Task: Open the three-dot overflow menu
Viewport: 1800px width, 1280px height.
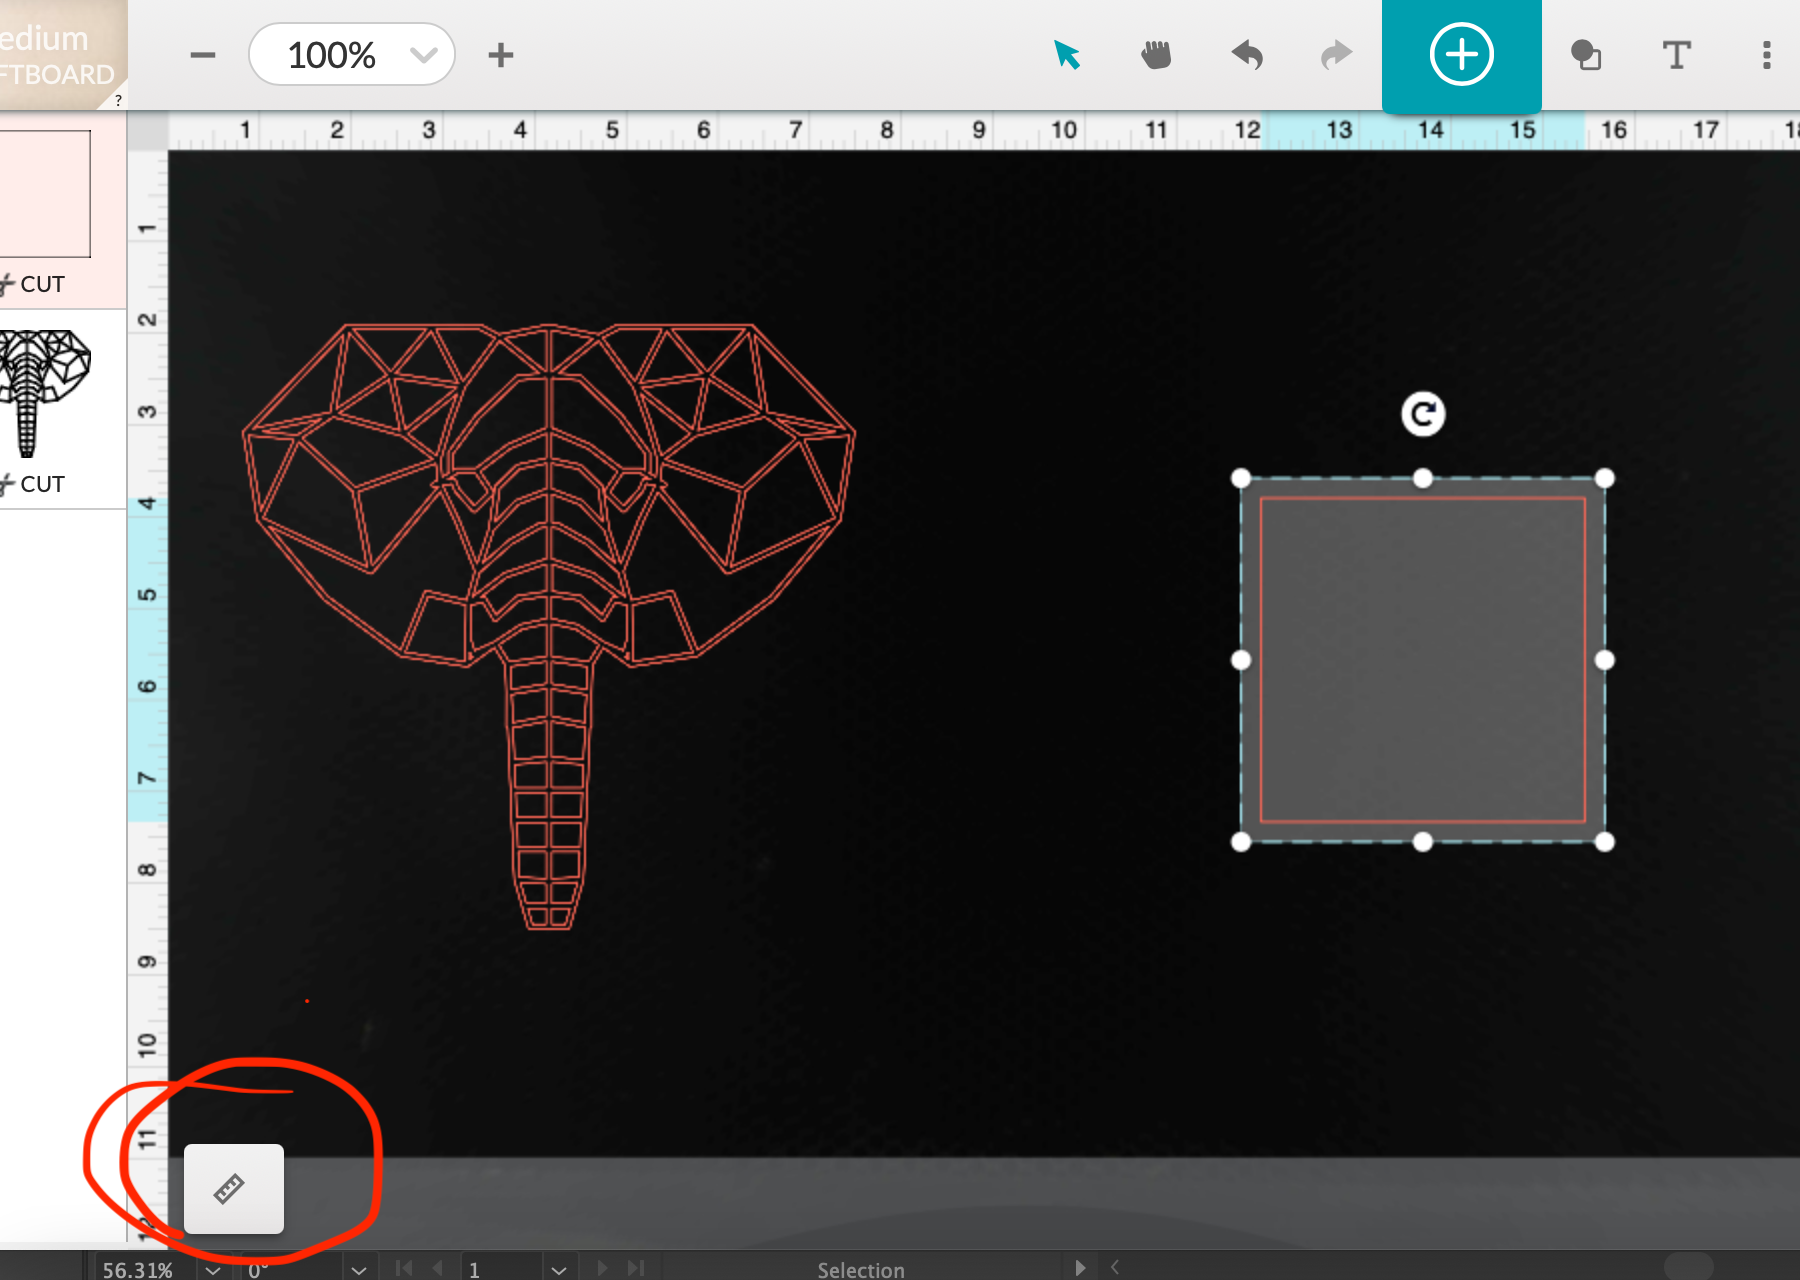Action: [1766, 56]
